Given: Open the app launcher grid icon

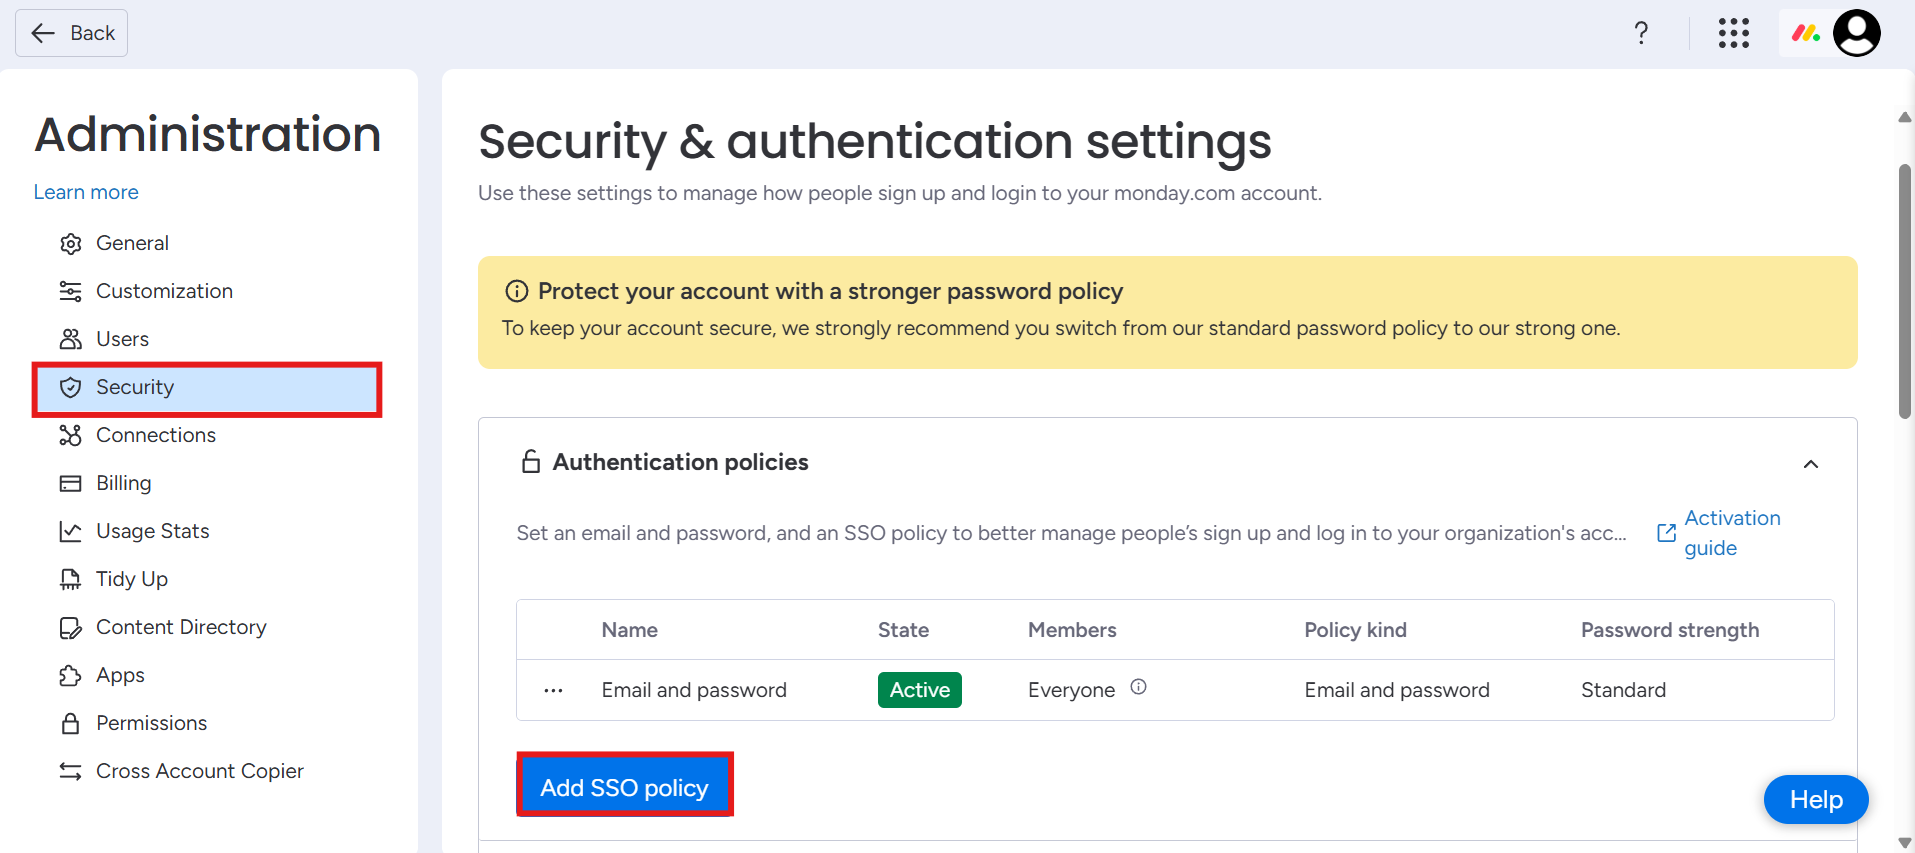Looking at the screenshot, I should tap(1734, 33).
